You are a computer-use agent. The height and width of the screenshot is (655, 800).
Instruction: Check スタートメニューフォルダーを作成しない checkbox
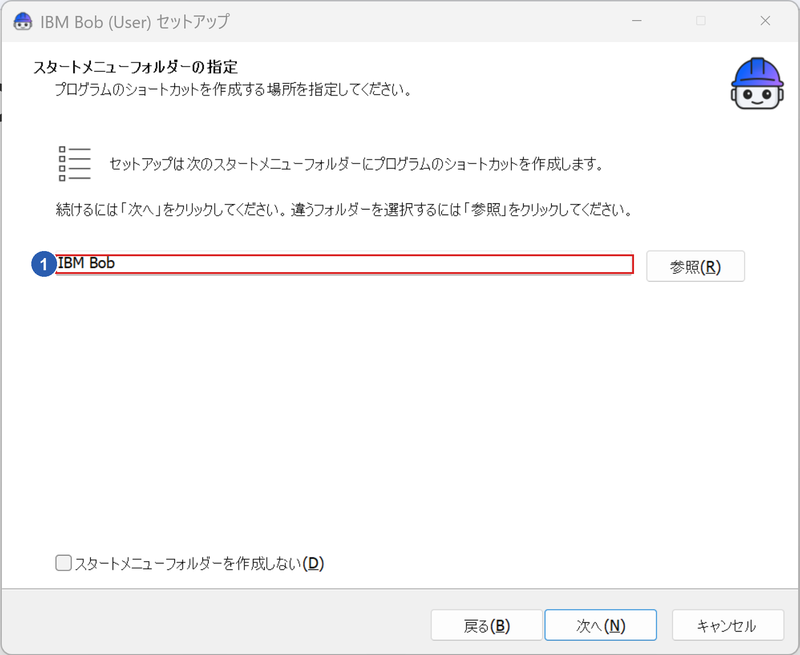tap(63, 563)
